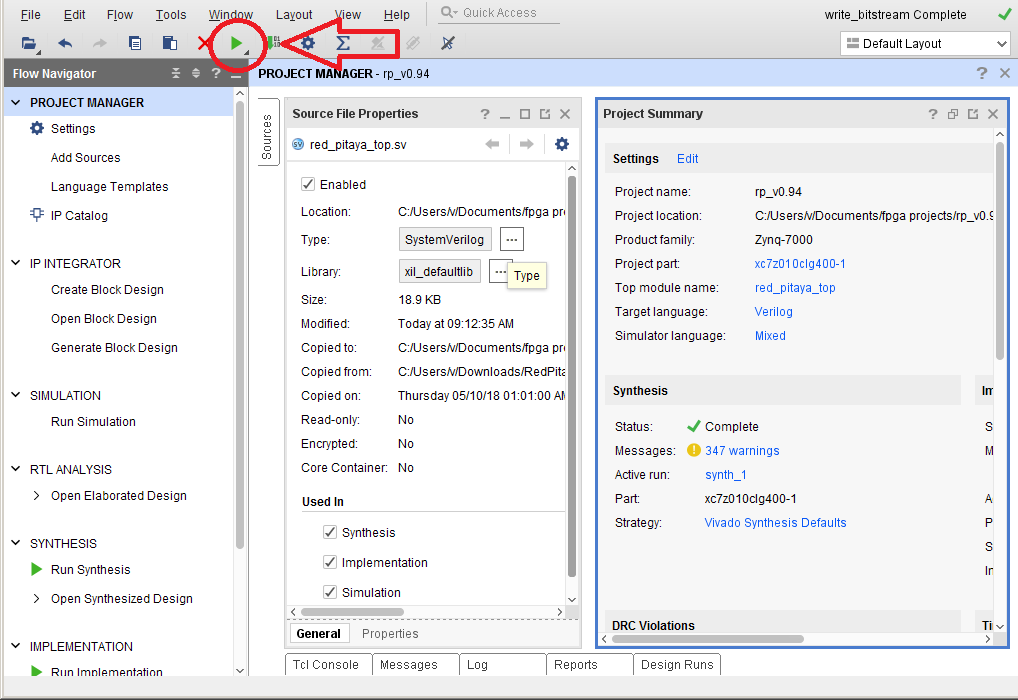Float the Project Summary panel
The width and height of the screenshot is (1018, 700).
973,114
